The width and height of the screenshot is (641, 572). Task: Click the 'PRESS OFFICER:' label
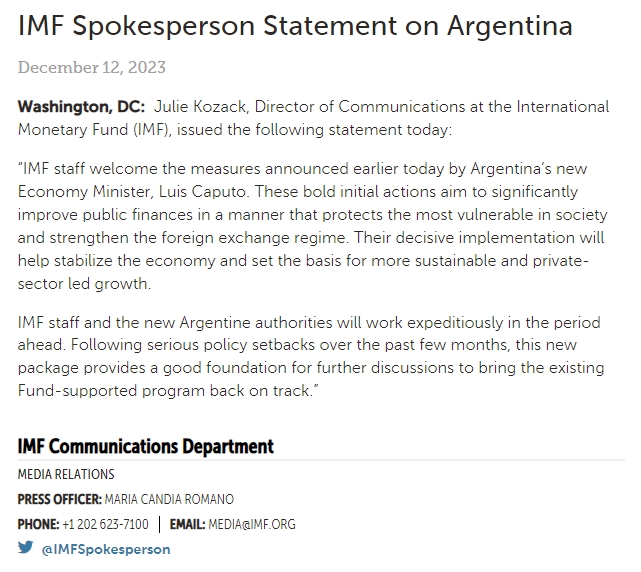pos(60,499)
